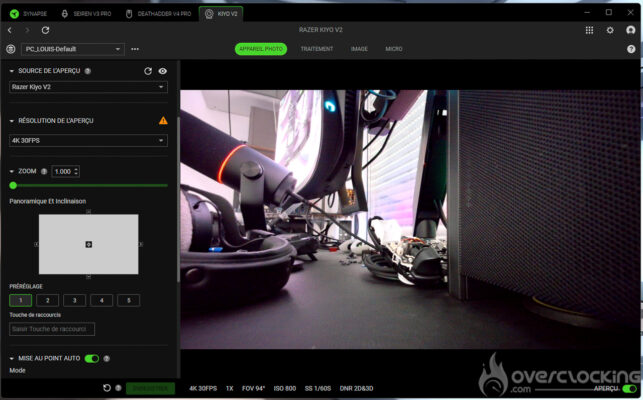Click the pan-tilt up arrow
The height and width of the screenshot is (400, 643).
click(x=89, y=211)
